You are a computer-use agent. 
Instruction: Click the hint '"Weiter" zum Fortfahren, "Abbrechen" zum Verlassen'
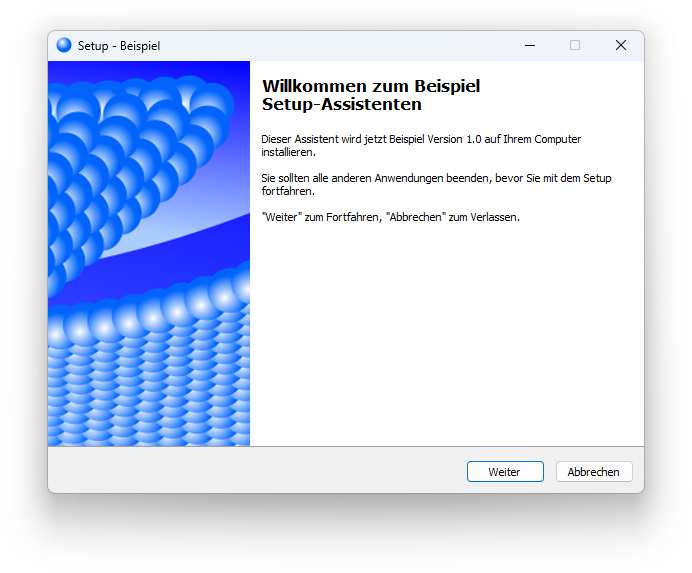click(390, 217)
